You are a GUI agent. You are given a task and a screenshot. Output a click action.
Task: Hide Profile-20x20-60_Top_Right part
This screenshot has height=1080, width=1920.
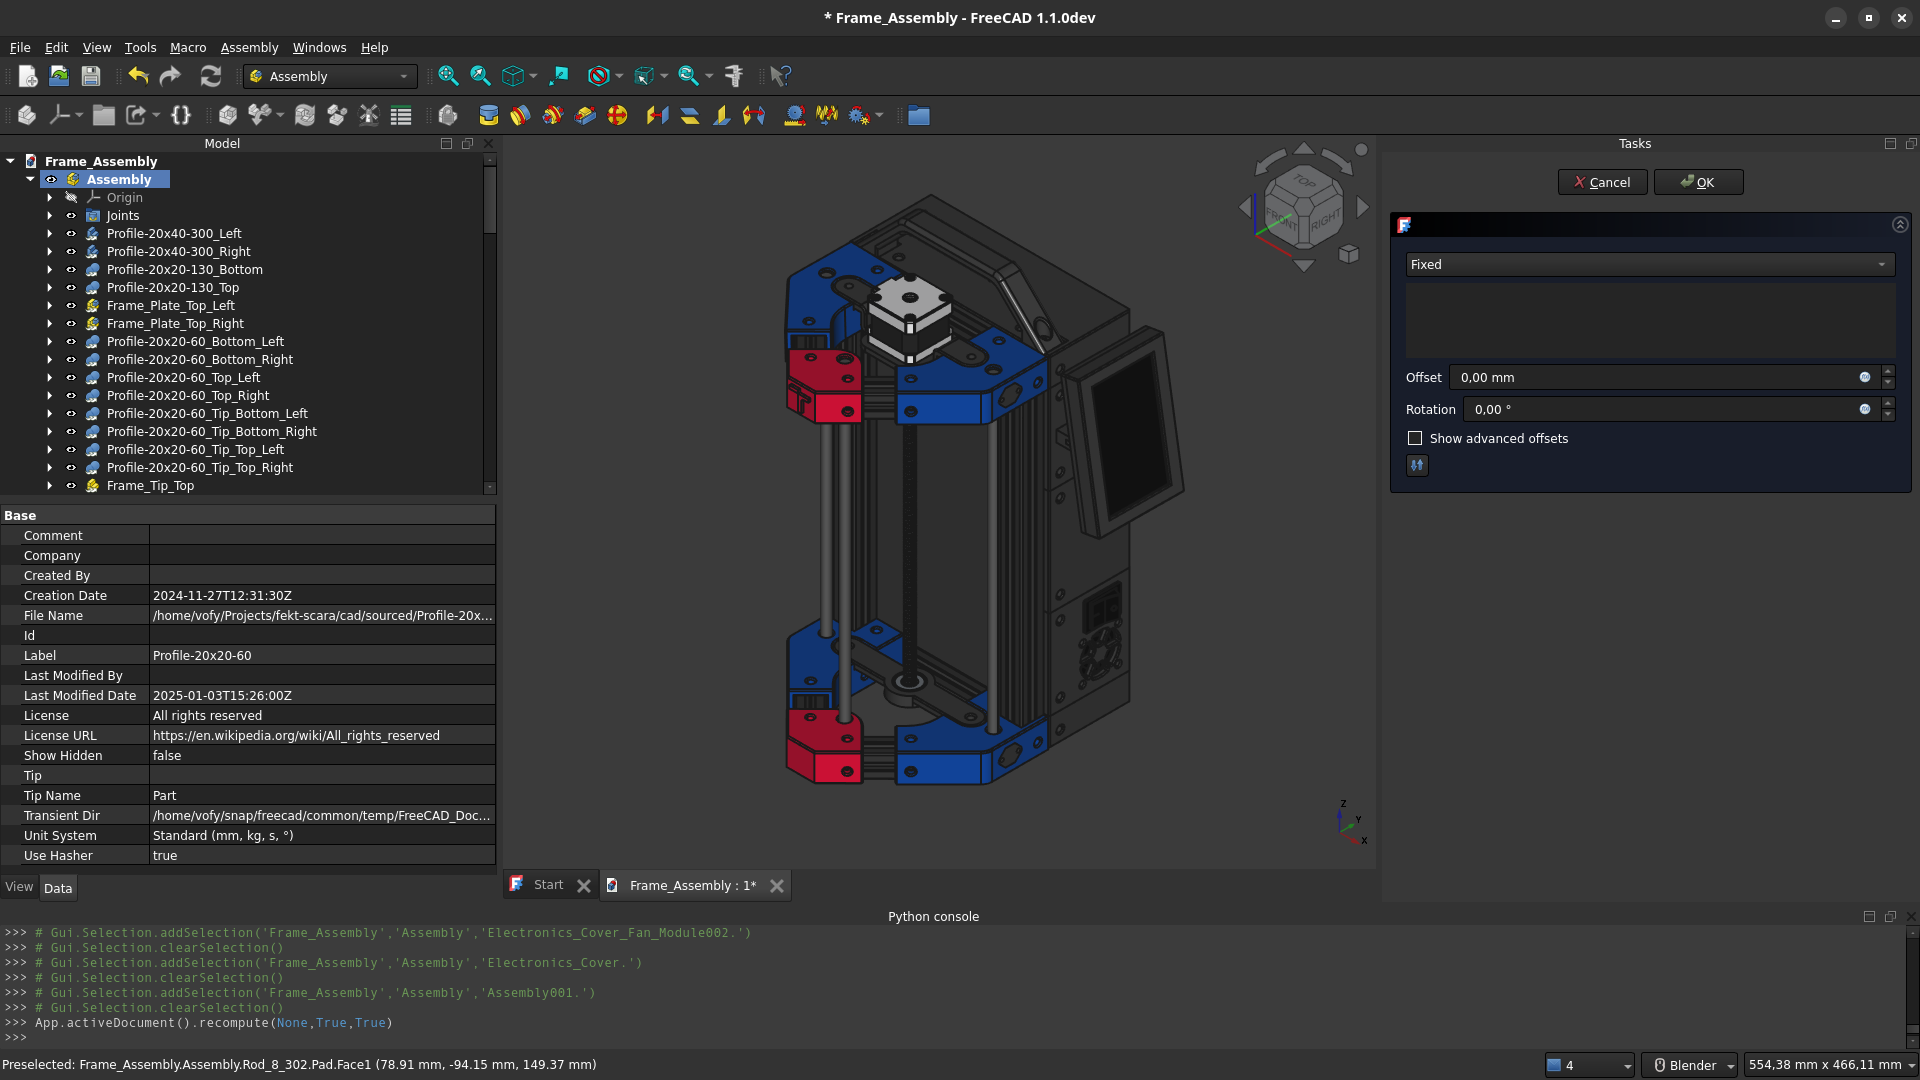(x=71, y=396)
